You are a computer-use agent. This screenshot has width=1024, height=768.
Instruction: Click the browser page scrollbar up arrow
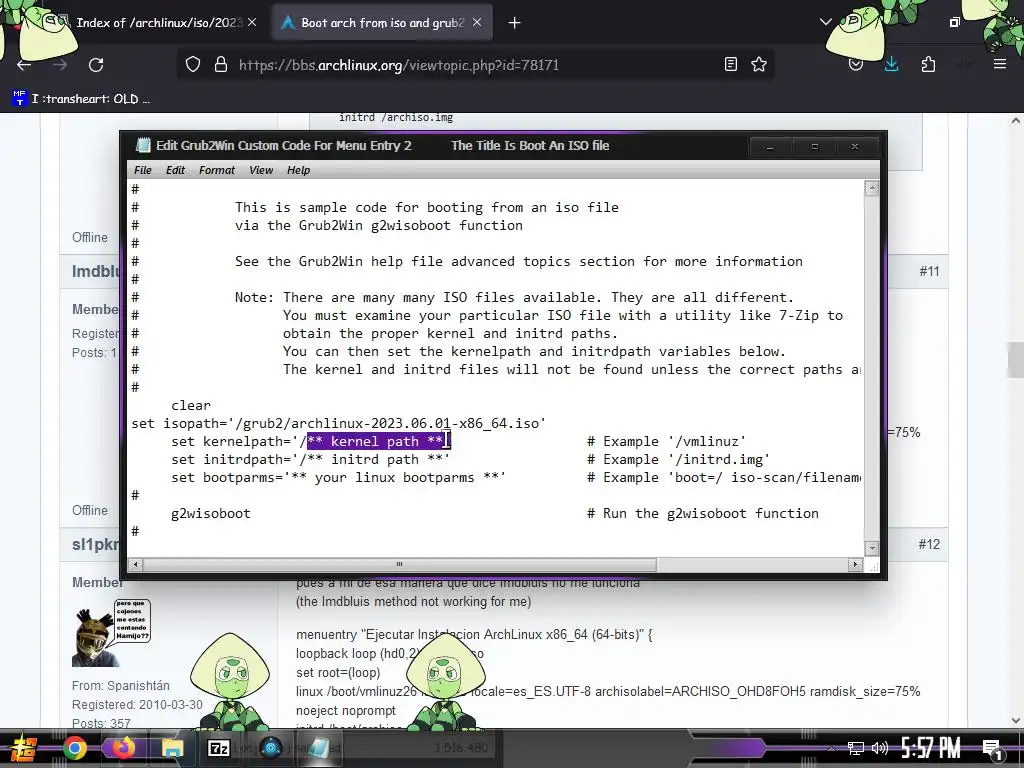pyautogui.click(x=1016, y=121)
